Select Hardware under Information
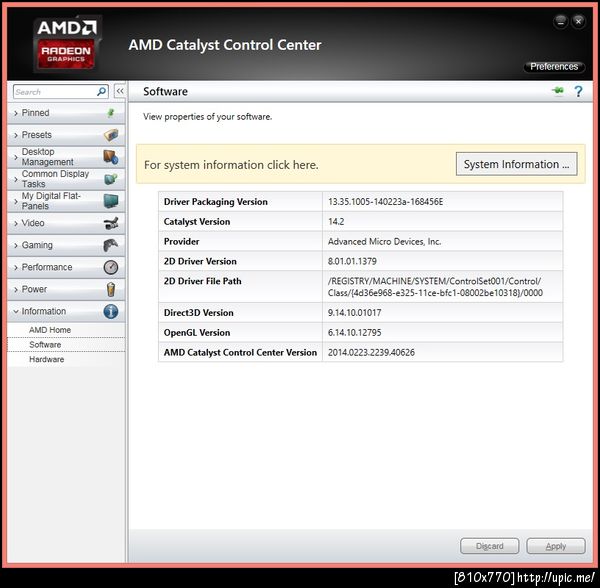This screenshot has width=600, height=588. [x=47, y=359]
